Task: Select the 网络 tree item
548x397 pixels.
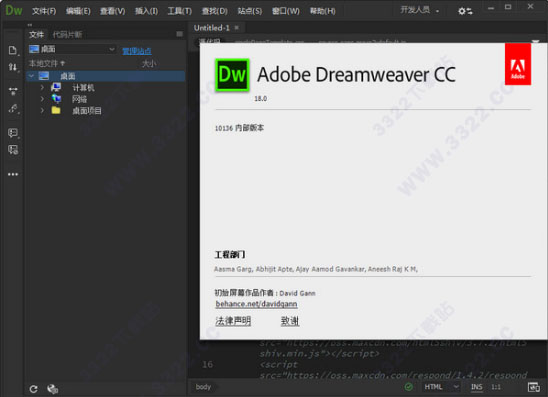Action: click(x=79, y=99)
